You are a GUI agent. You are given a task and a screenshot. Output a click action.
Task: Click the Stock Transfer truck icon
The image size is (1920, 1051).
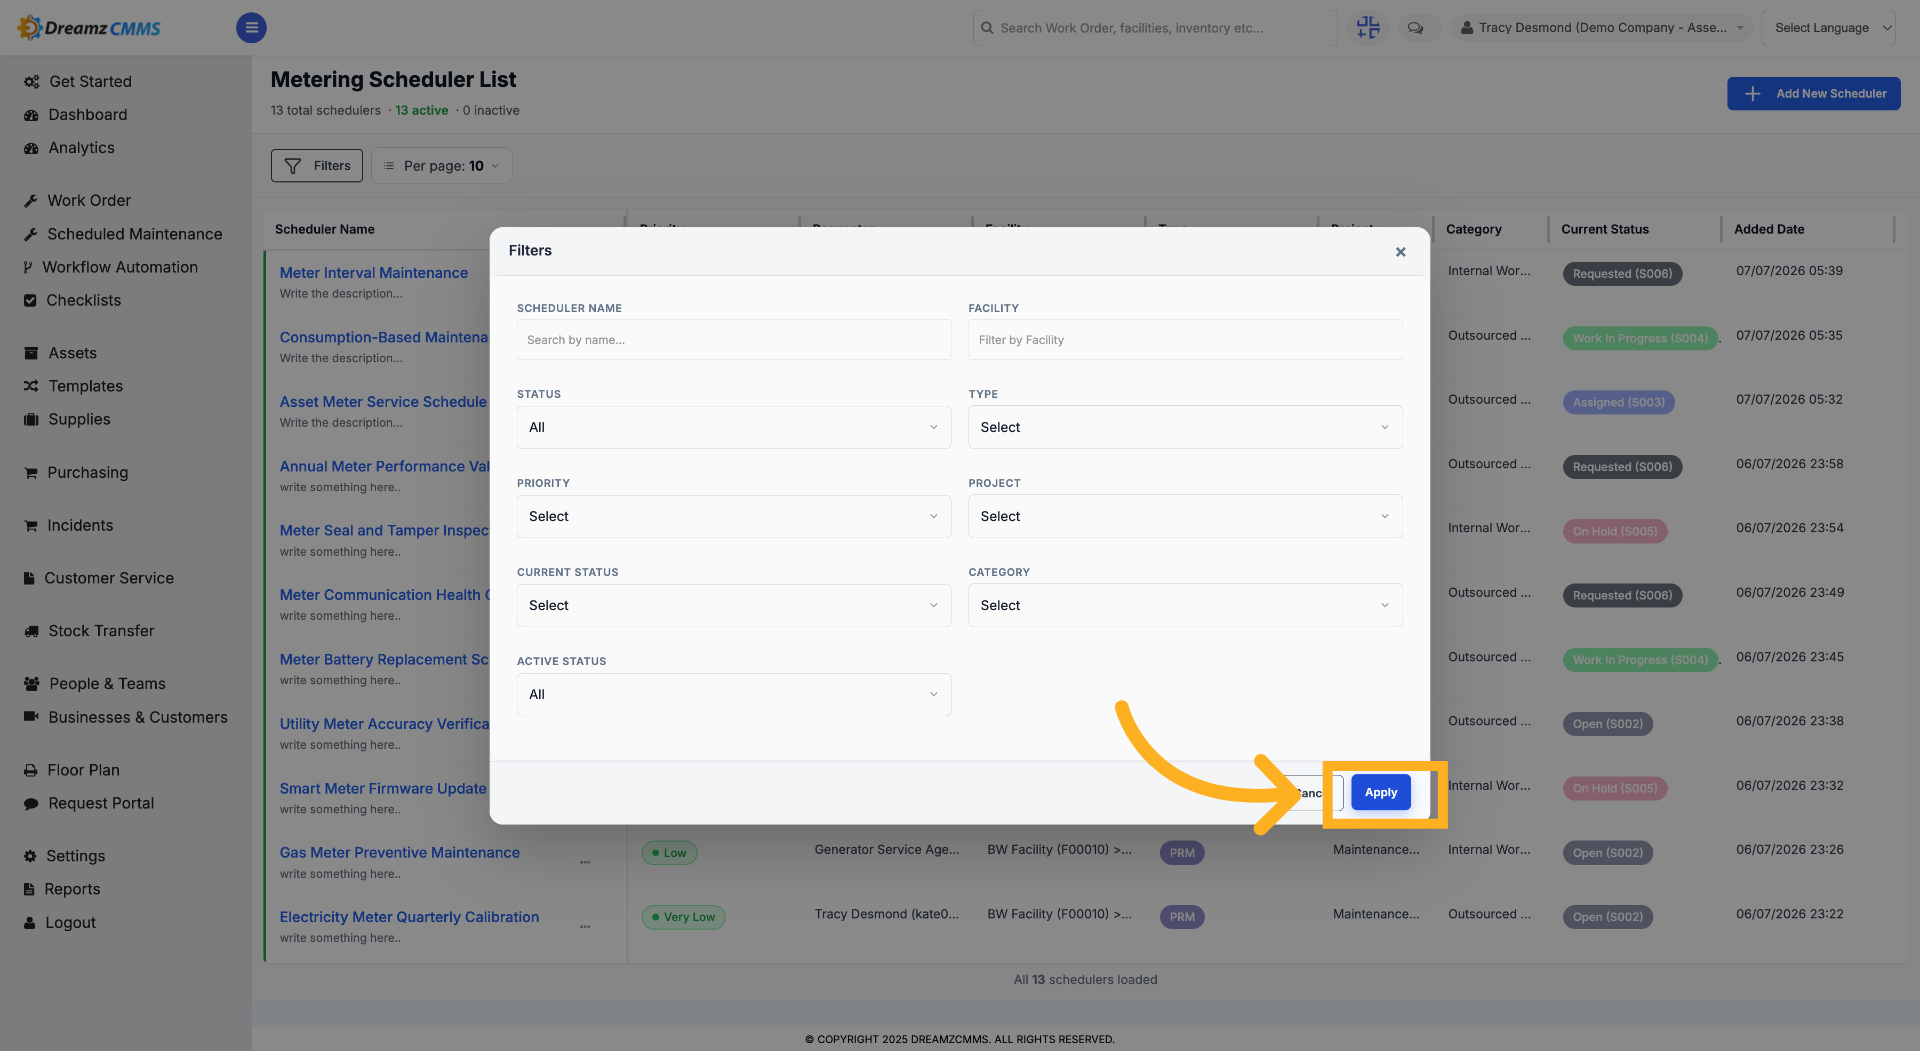click(31, 631)
